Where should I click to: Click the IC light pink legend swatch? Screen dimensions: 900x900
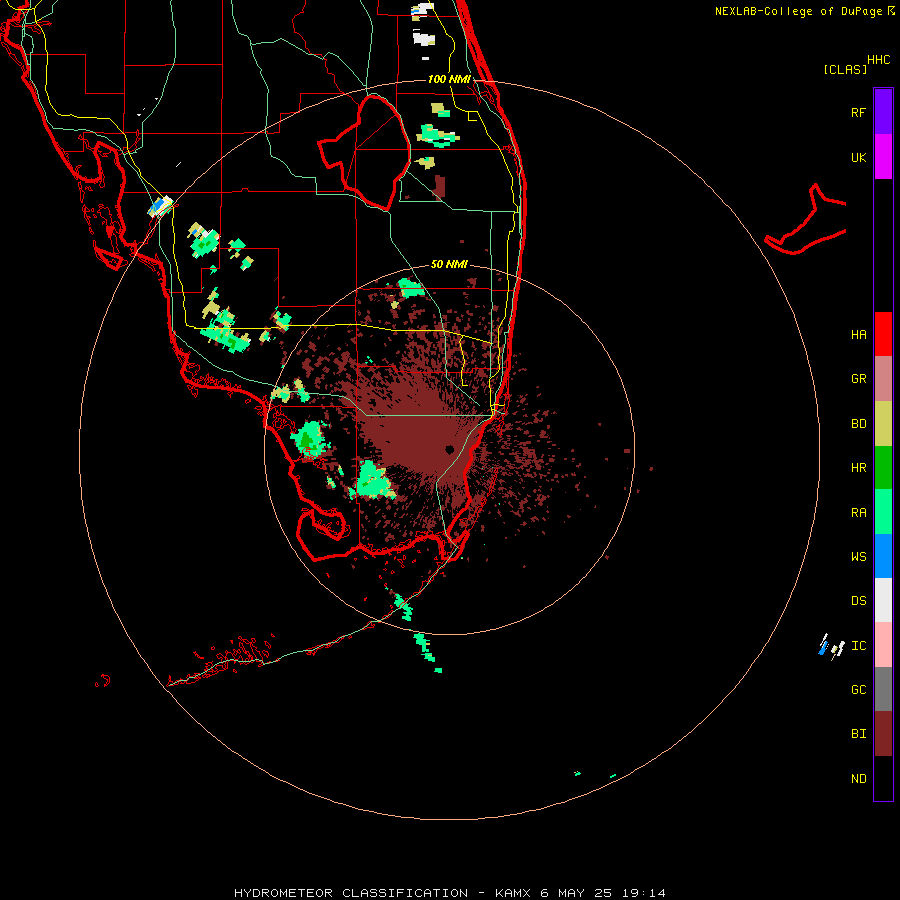pyautogui.click(x=883, y=645)
